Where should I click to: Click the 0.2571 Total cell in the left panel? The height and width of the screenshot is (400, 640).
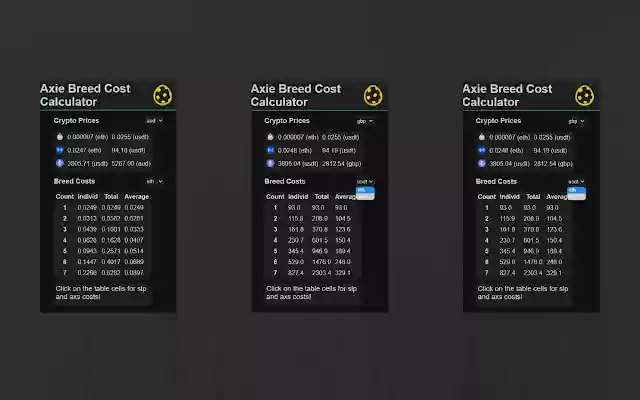[111, 251]
